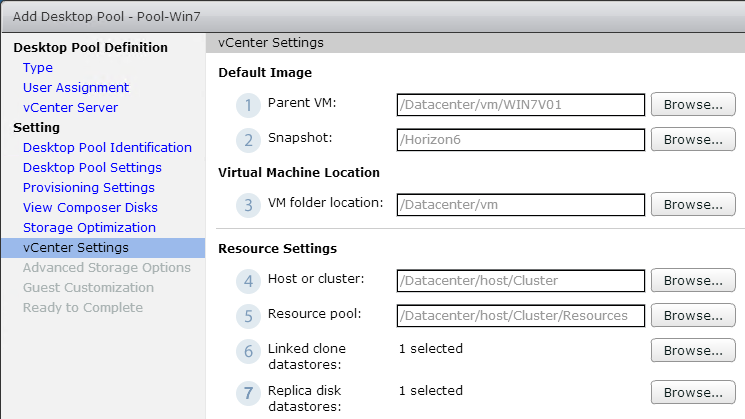Screen dimensions: 745x419
Task: Browse Replica disk datastores
Action: 693,392
